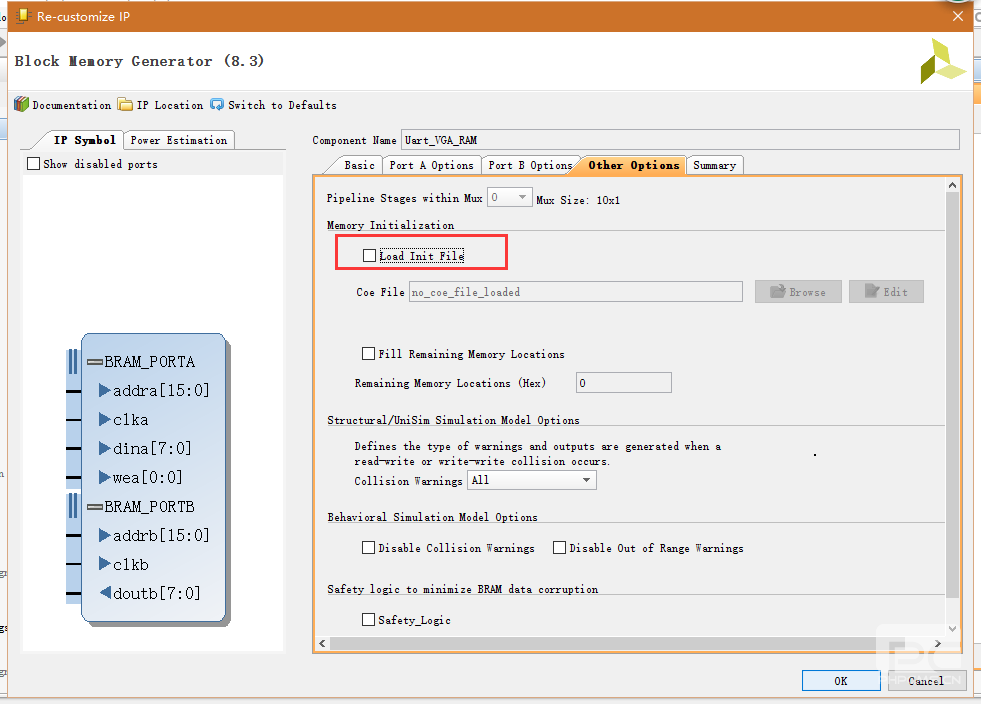Screen dimensions: 981x704
Task: Collapse the BRAM_PORTB interface group
Action: (95, 507)
